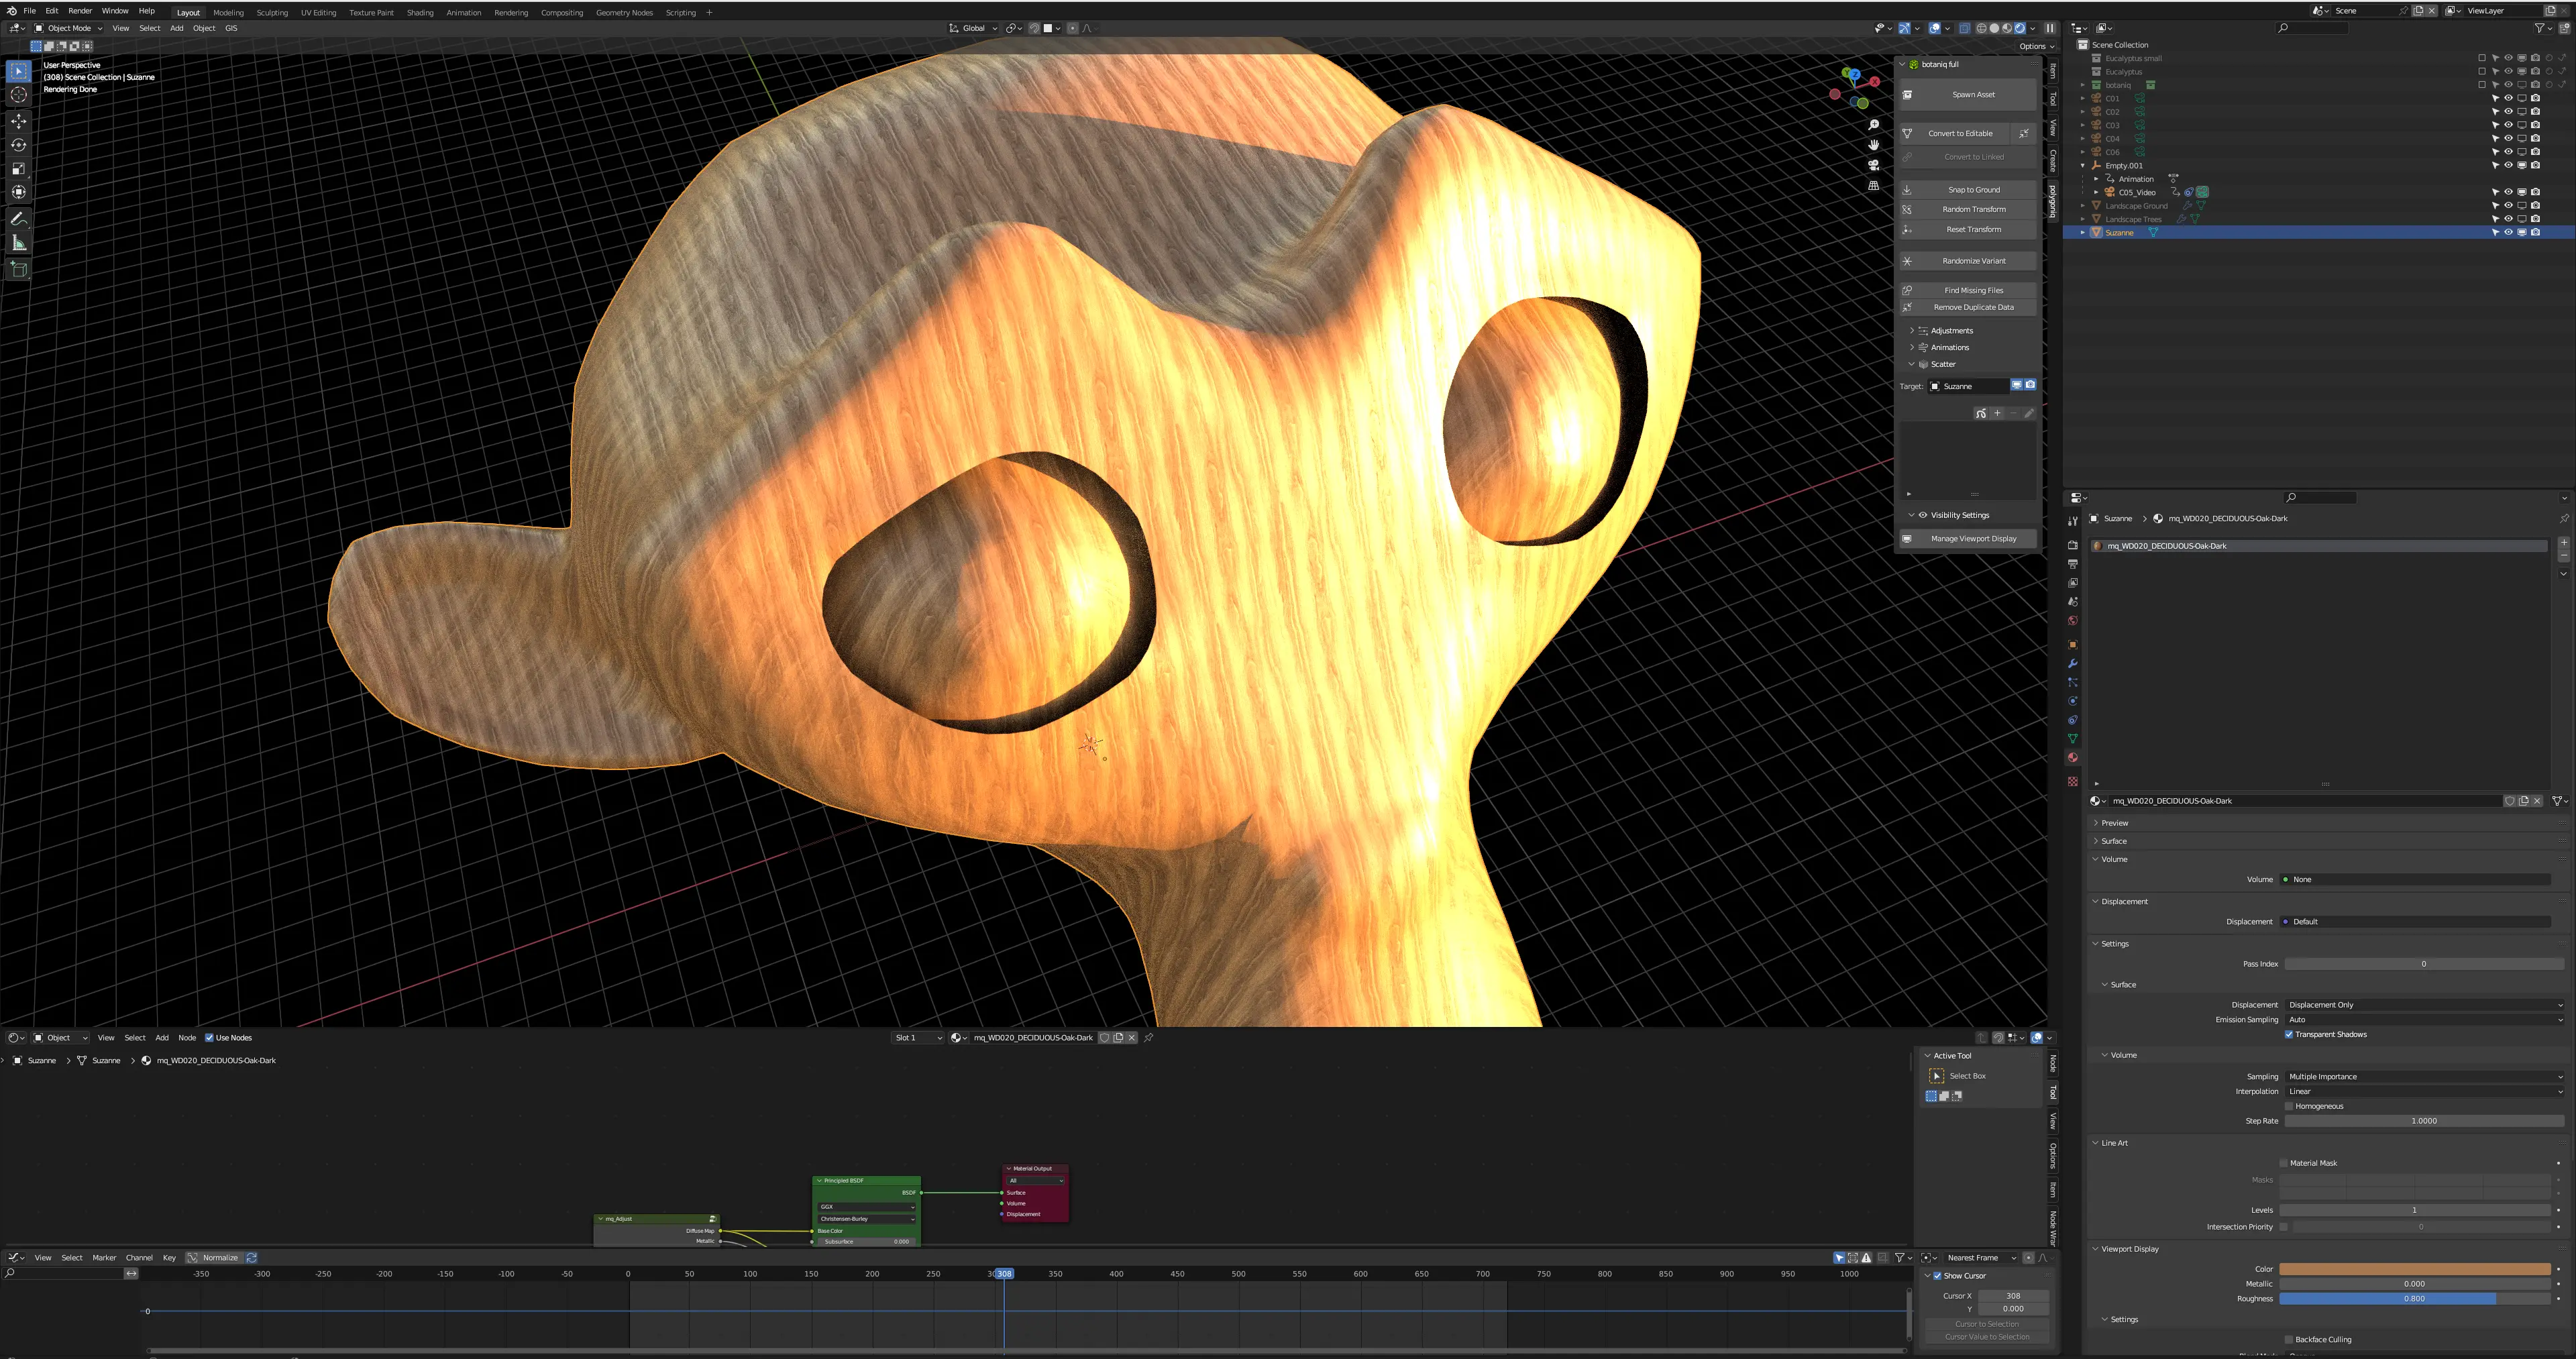Select the Measure tool

(19, 243)
